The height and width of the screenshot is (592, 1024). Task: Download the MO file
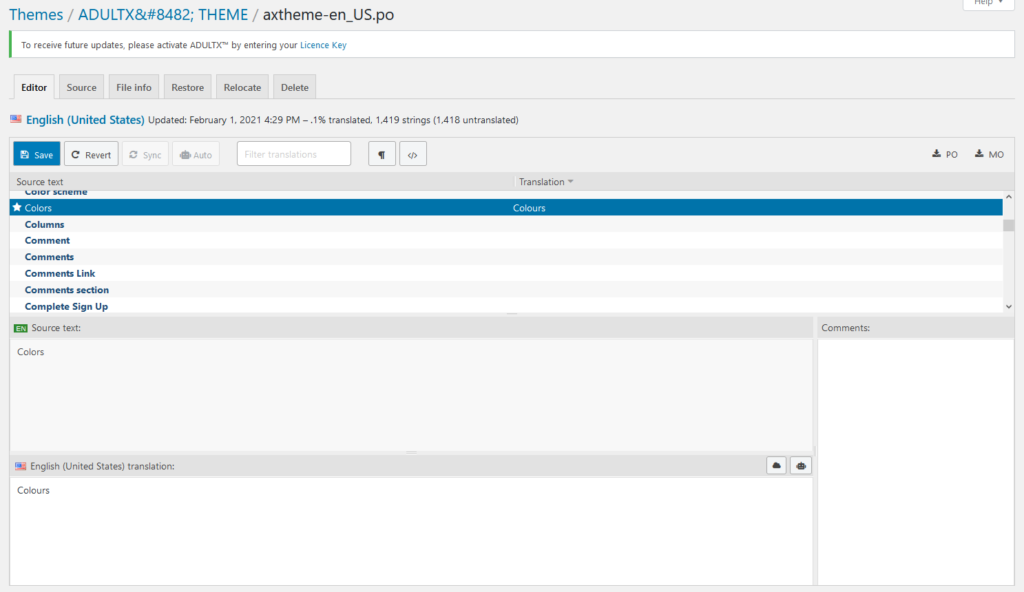pyautogui.click(x=989, y=154)
